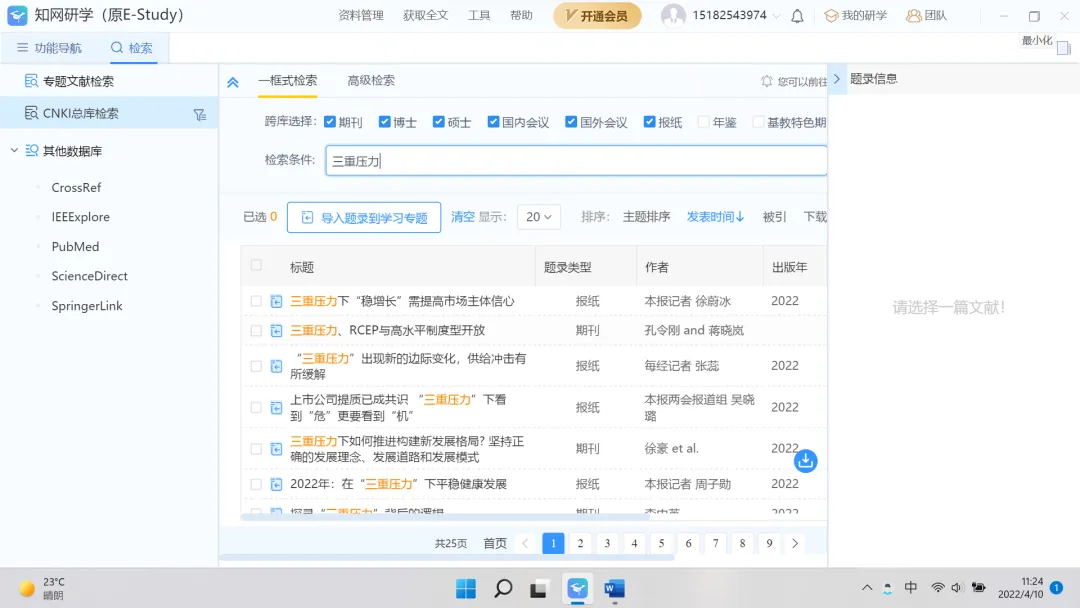Viewport: 1080px width, 608px height.
Task: Click the filter icon beside CNKI总库检索
Action: pyautogui.click(x=200, y=114)
